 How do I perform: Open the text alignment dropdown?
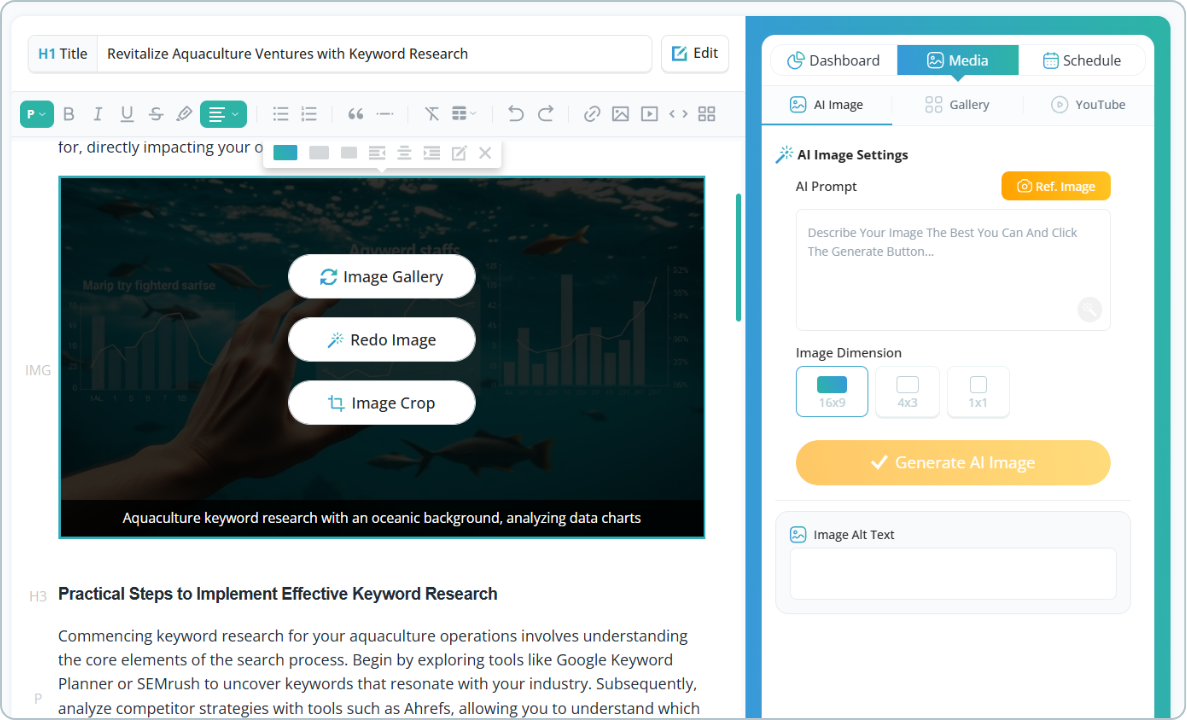(223, 113)
